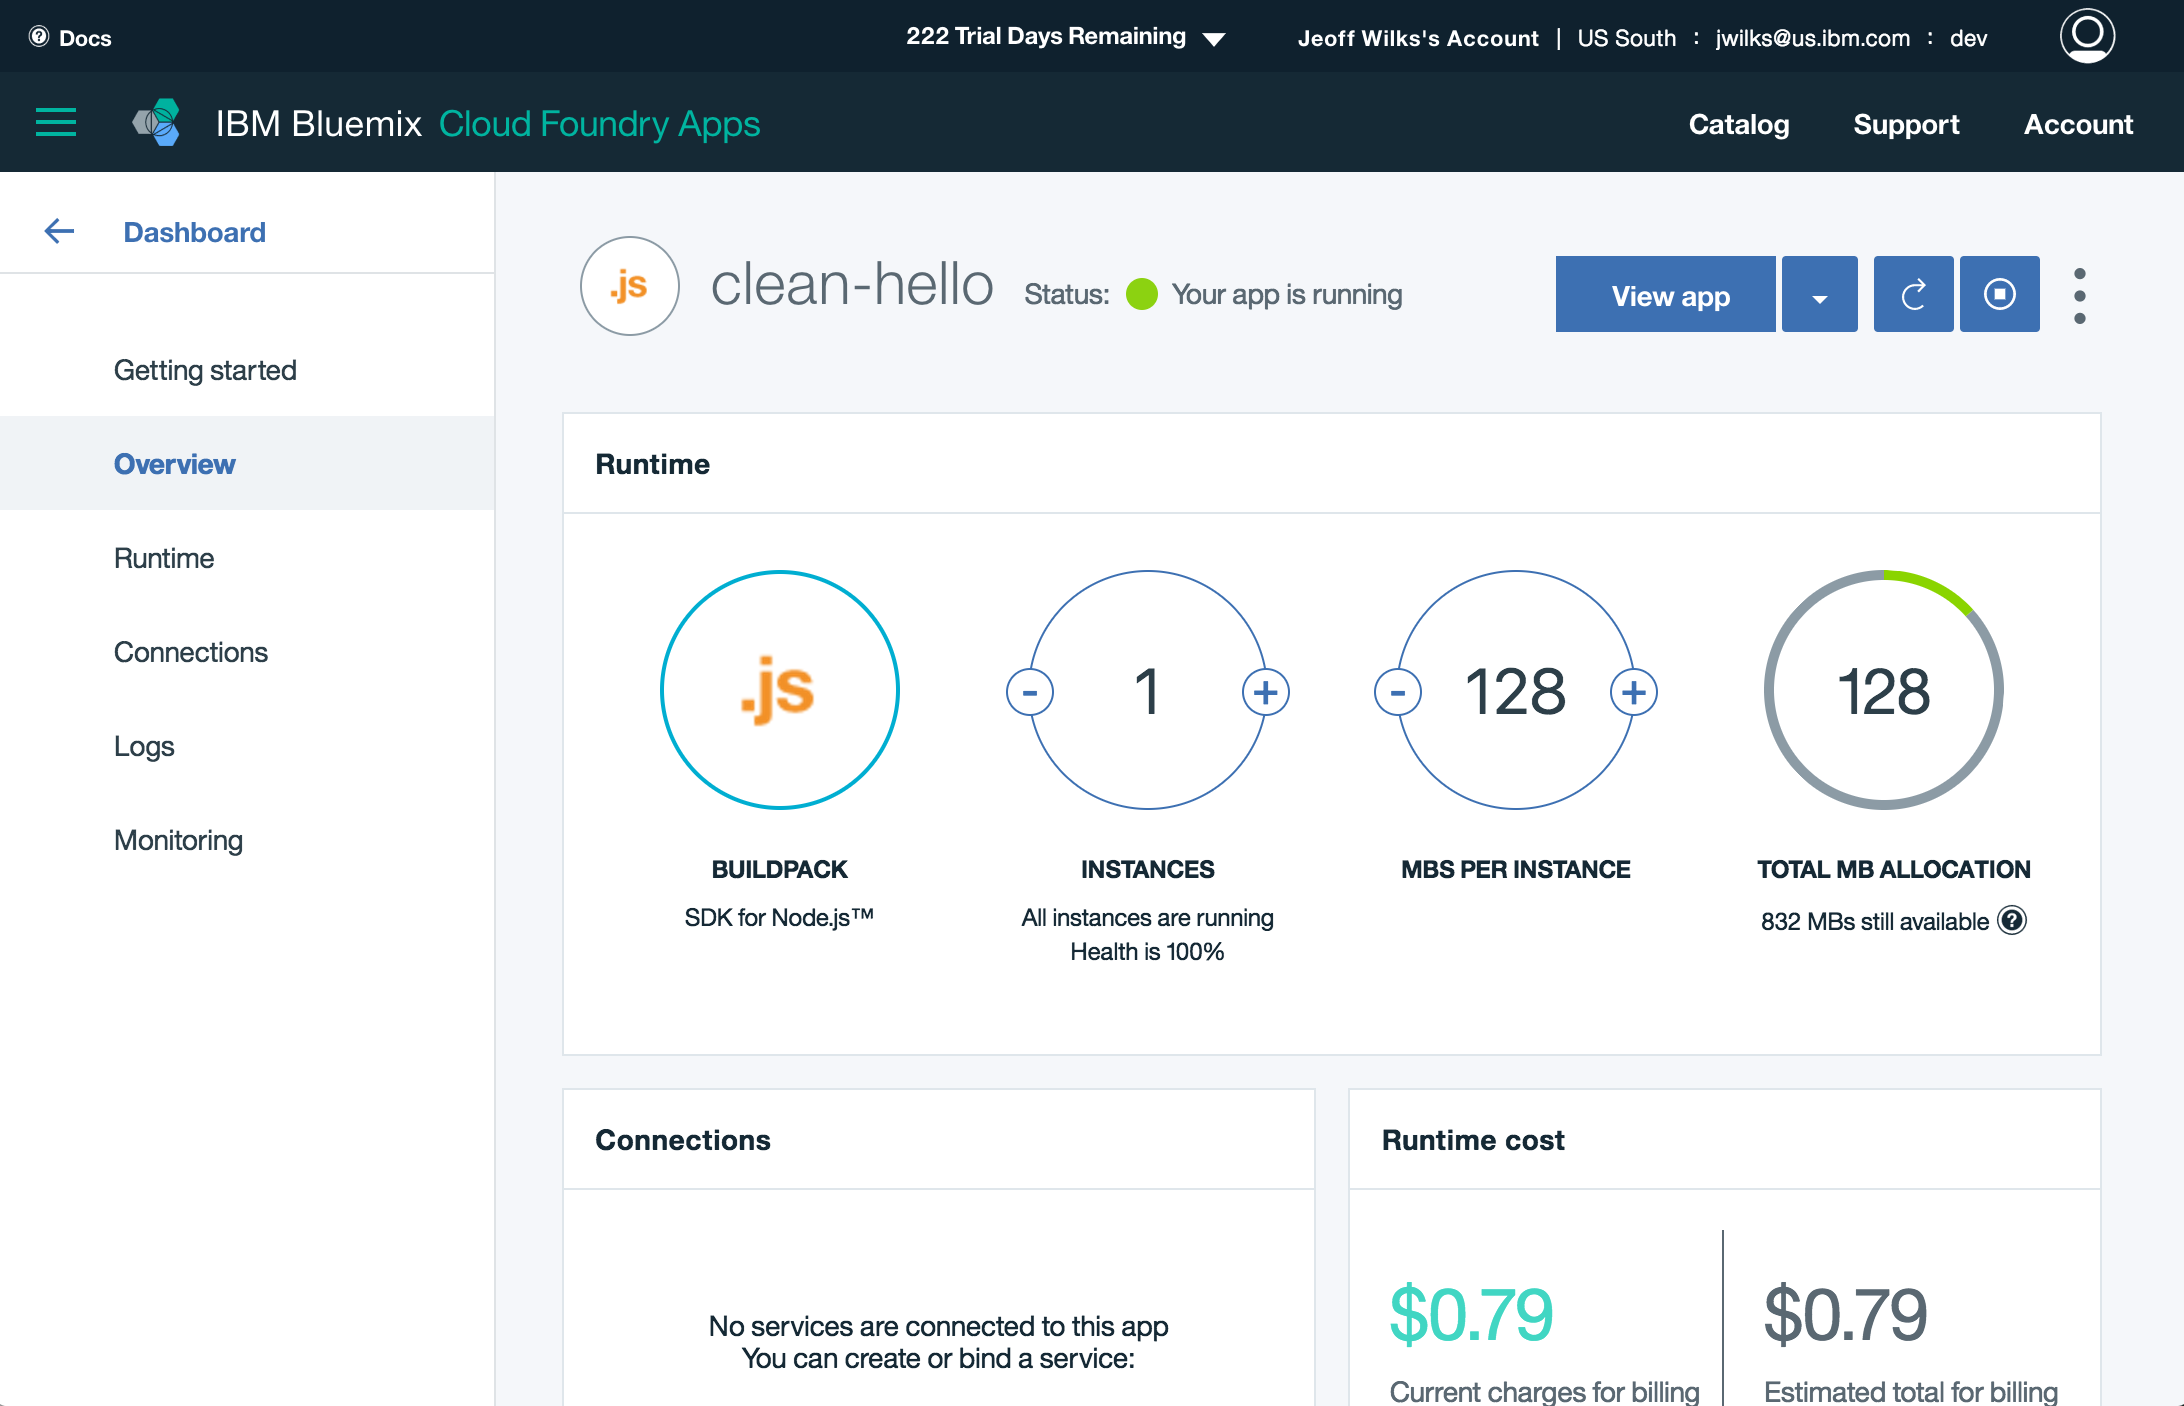Screen dimensions: 2184x1406
Task: Click the stop app icon button
Action: click(x=1999, y=294)
